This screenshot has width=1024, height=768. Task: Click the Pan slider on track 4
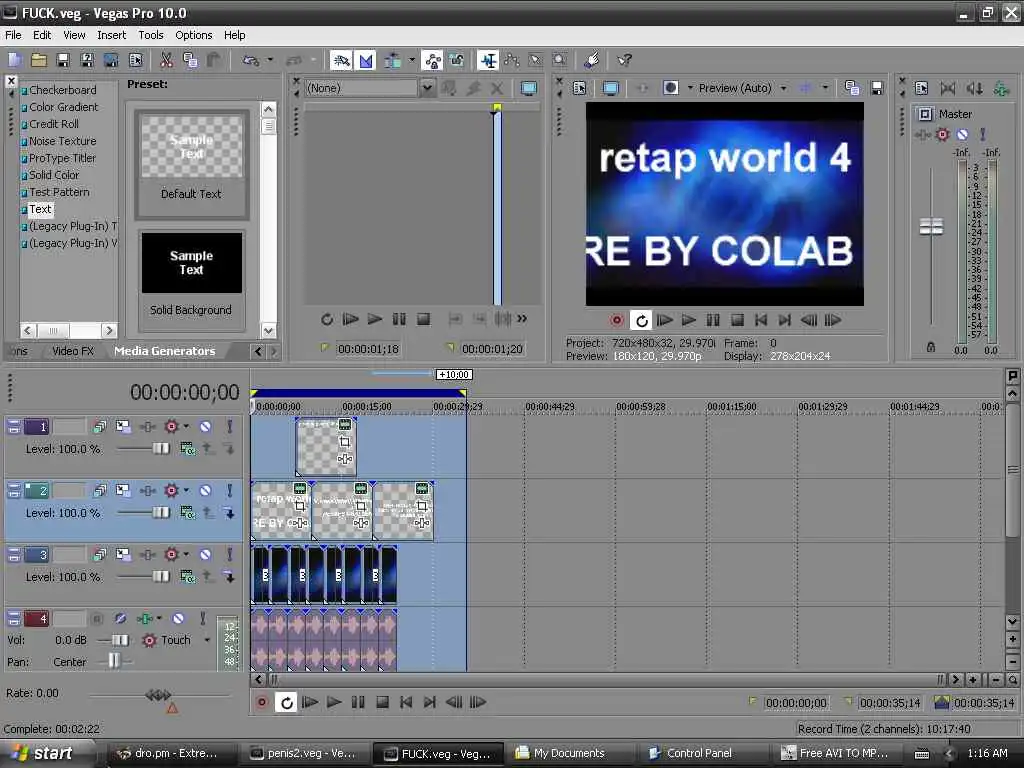pyautogui.click(x=114, y=661)
